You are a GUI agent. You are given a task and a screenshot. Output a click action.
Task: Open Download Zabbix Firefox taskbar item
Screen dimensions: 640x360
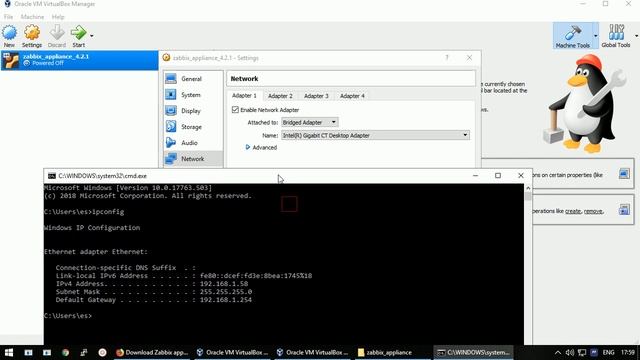152,352
